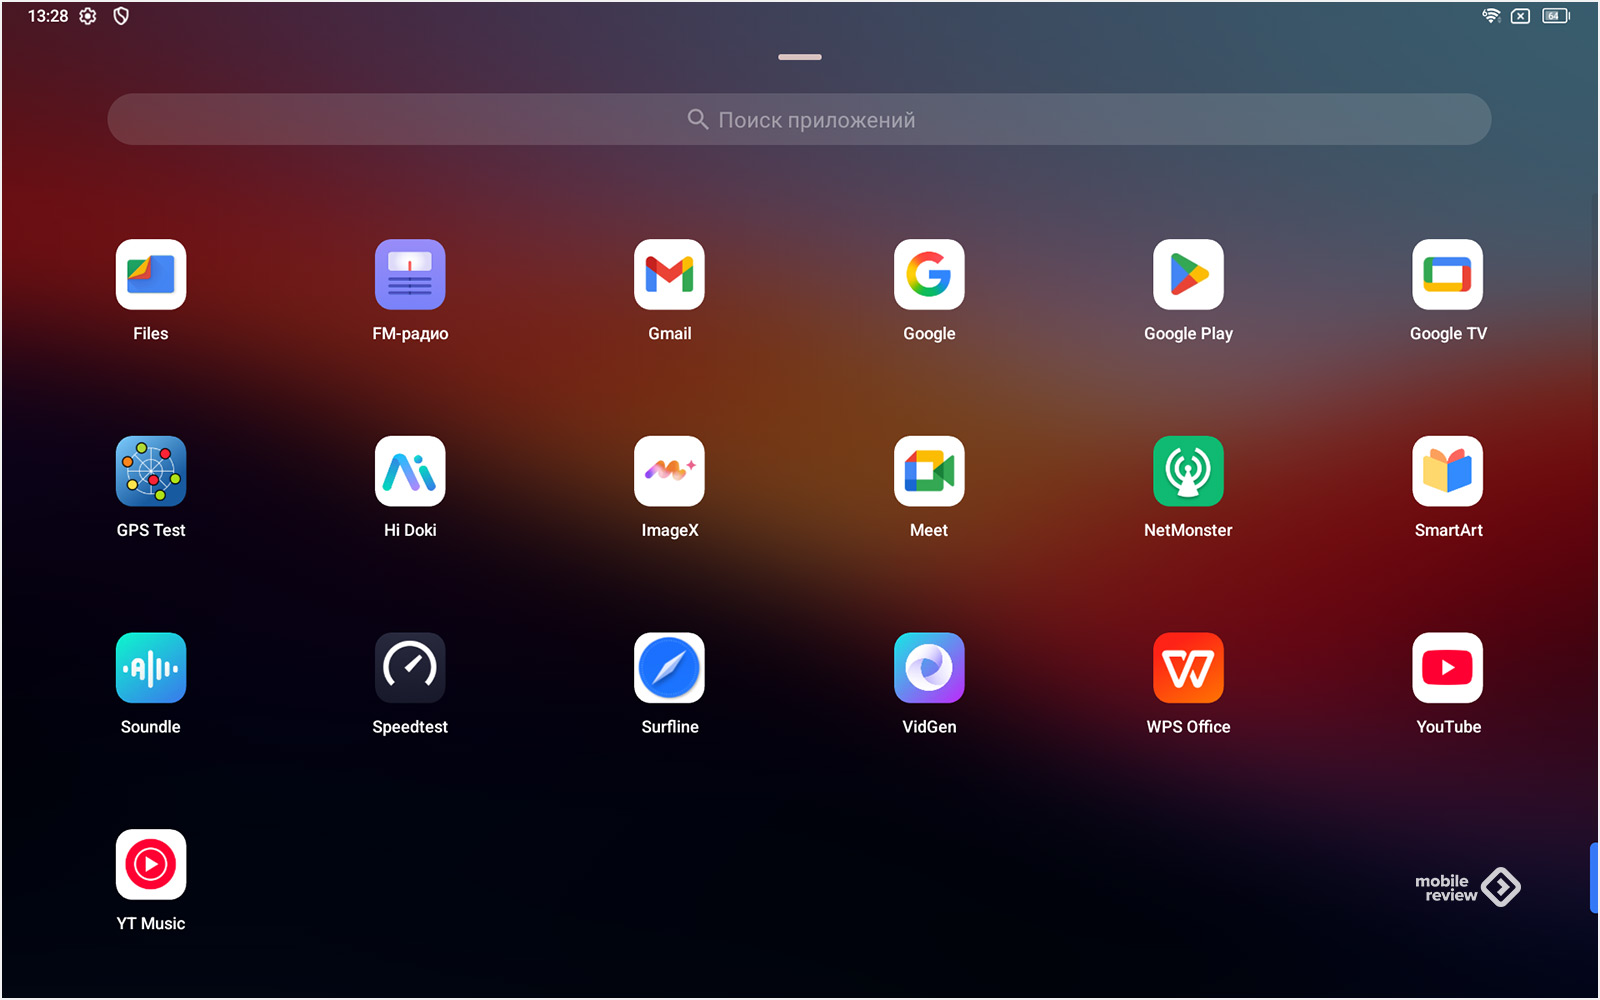Launch WPS Office

(x=1188, y=668)
